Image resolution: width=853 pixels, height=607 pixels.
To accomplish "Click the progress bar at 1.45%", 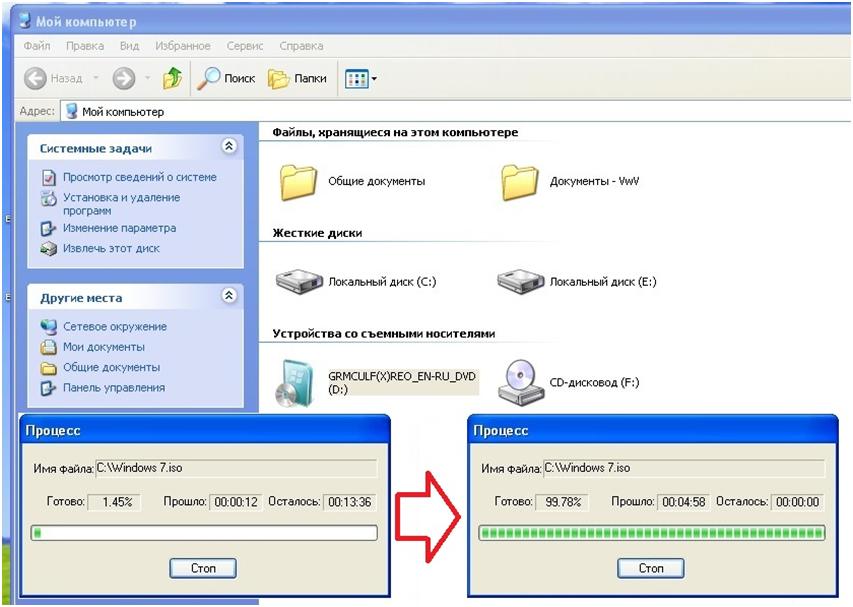I will tap(204, 533).
